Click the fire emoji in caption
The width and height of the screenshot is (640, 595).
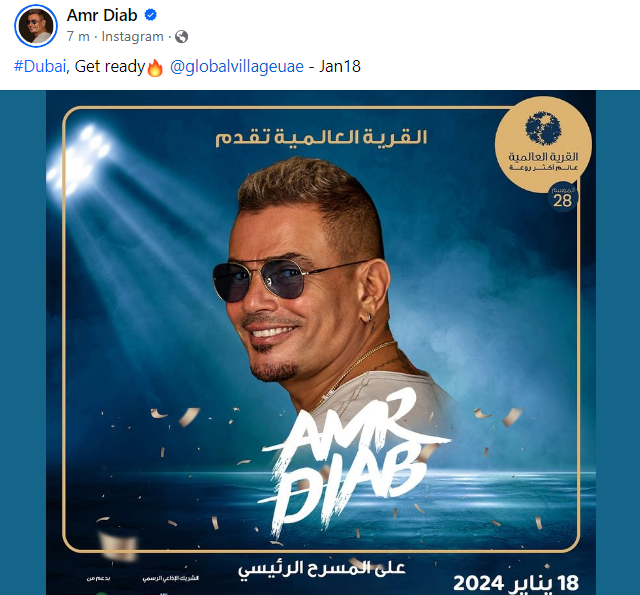tap(155, 67)
